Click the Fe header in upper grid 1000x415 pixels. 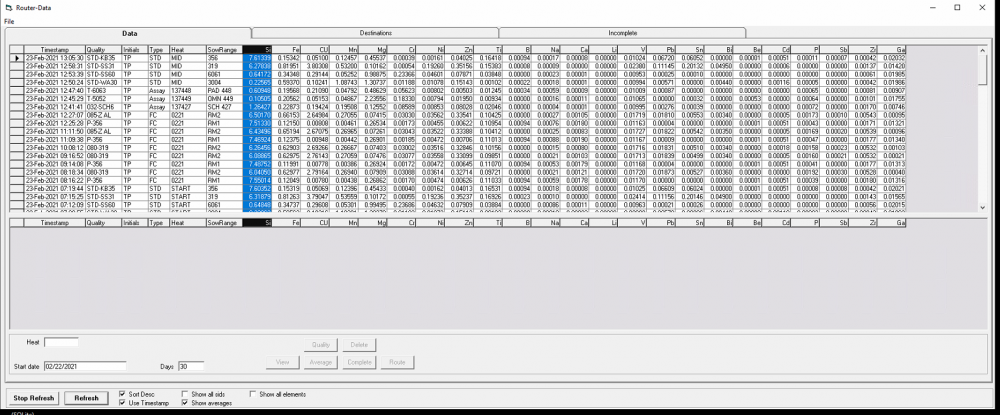point(286,49)
